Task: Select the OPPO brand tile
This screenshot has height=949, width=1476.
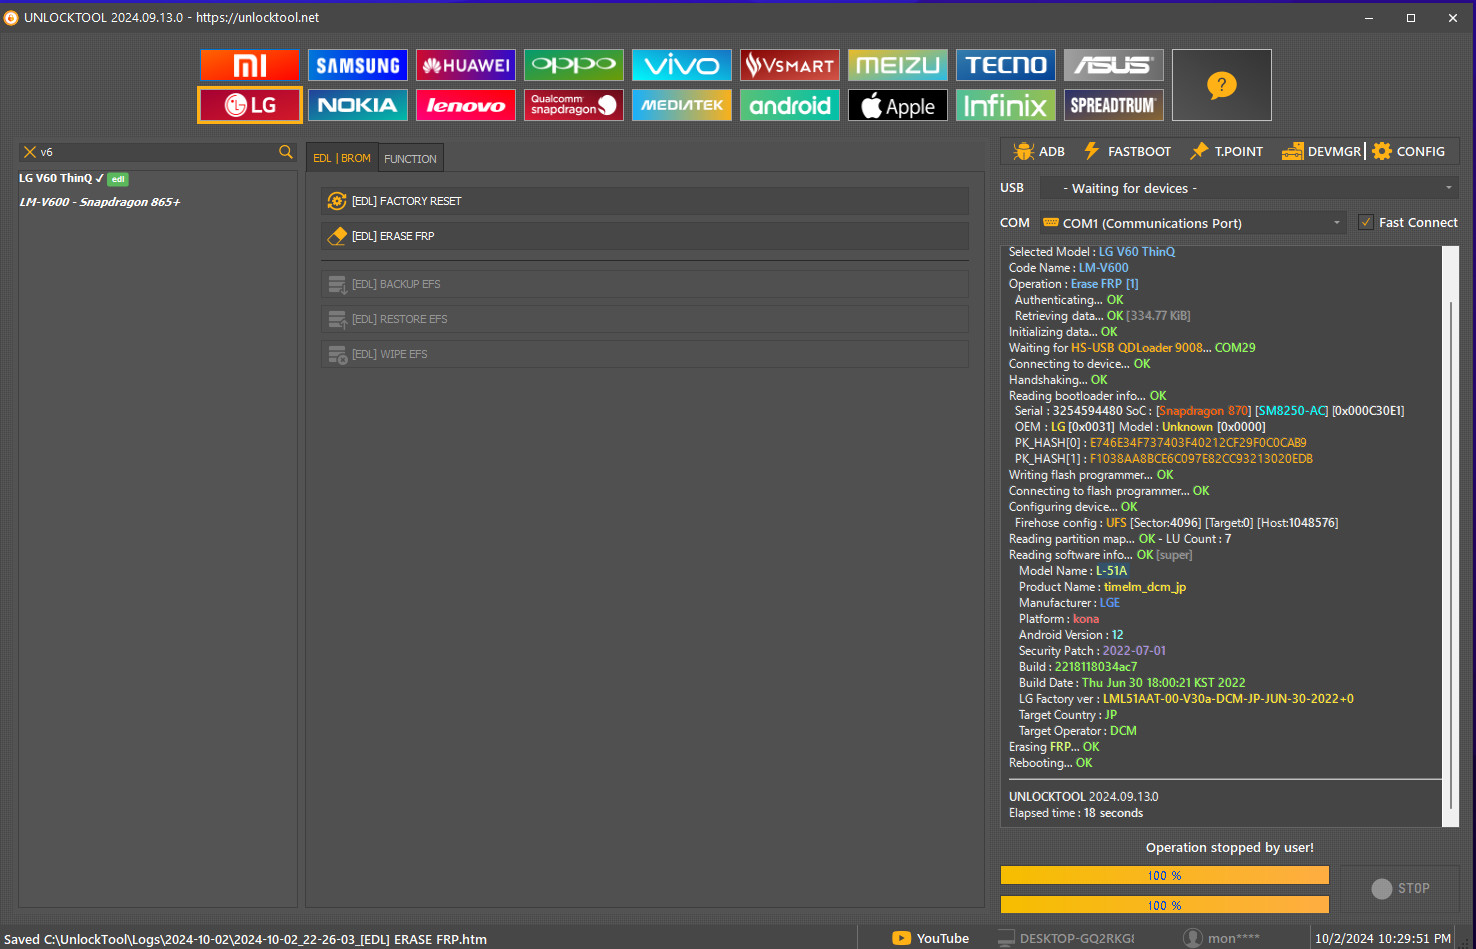Action: click(x=574, y=65)
